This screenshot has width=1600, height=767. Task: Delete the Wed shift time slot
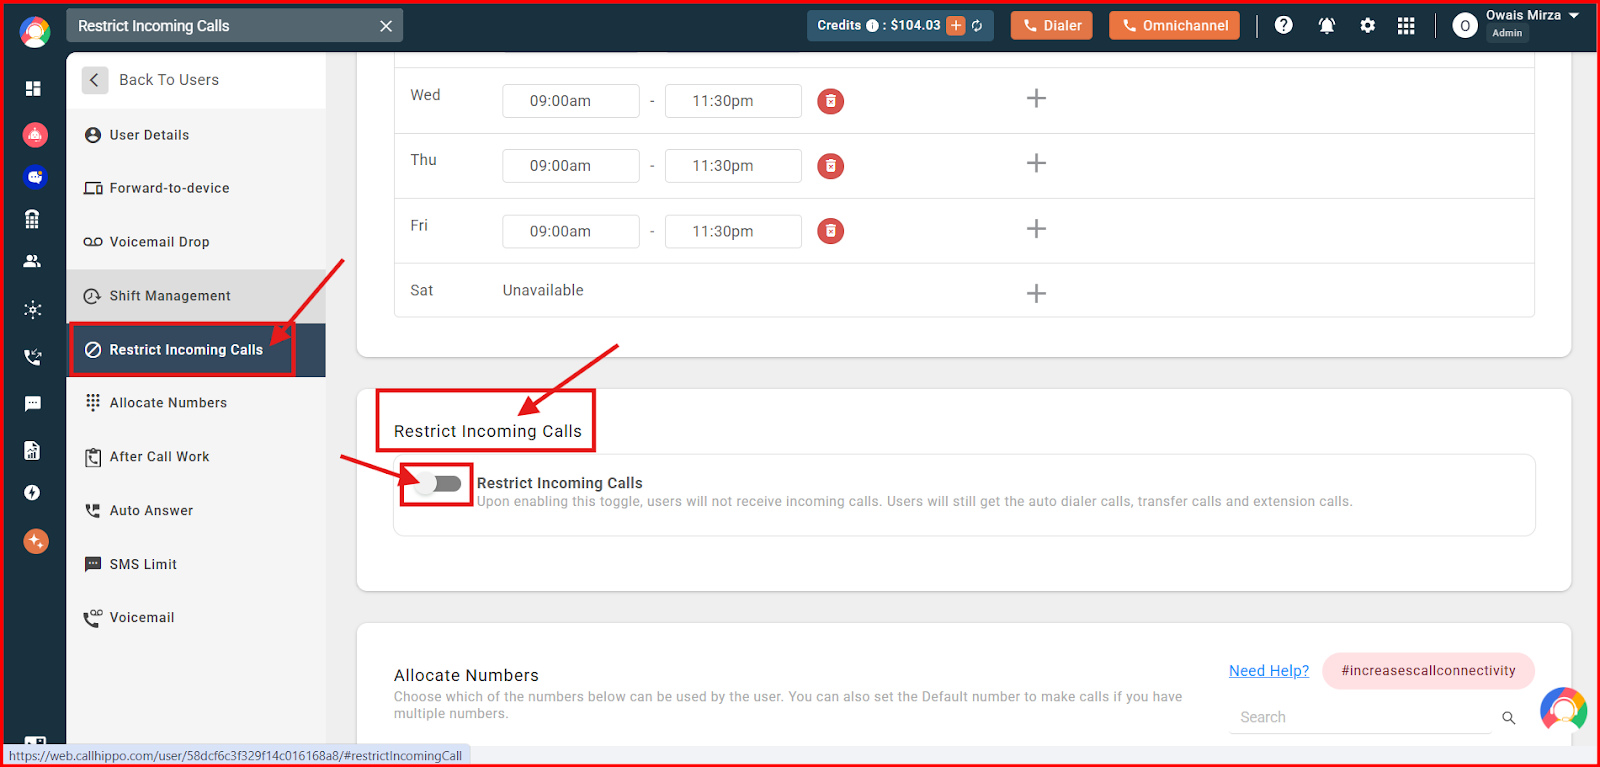coord(830,101)
